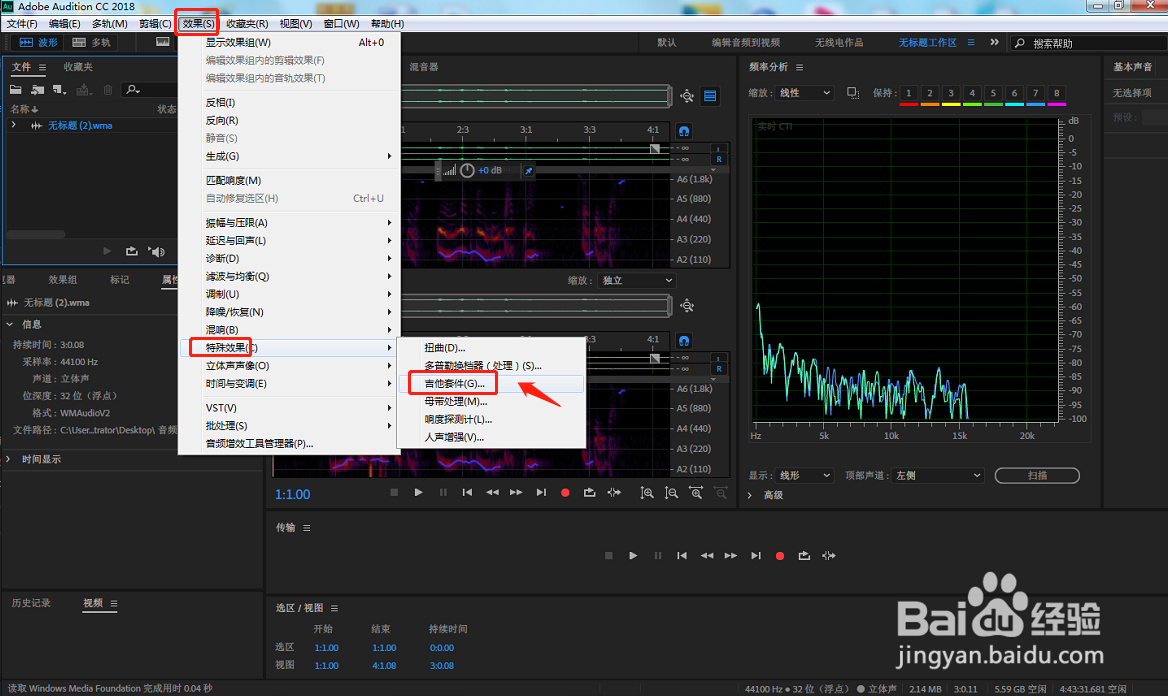Screen dimensions: 1168x696
Task: Toggle hold button 8 in frequency analysis
Action: (x=1056, y=93)
